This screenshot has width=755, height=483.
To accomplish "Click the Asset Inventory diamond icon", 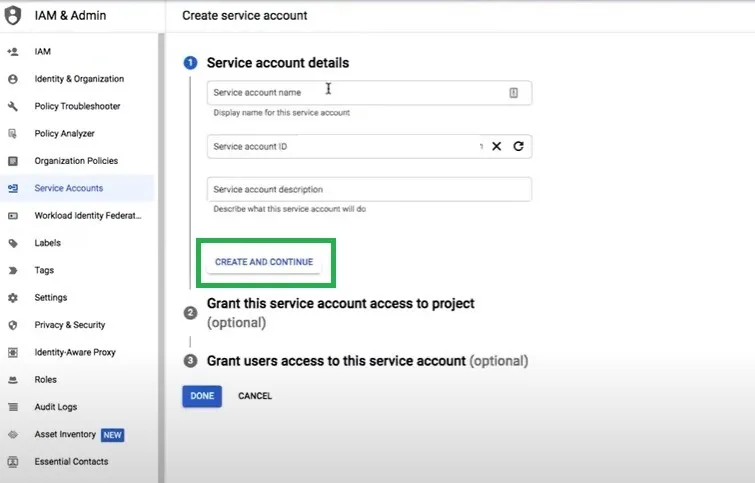I will (x=13, y=434).
